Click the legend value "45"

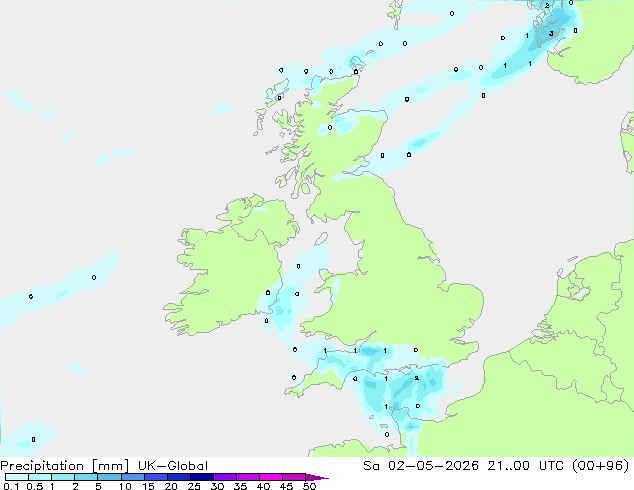[286, 486]
